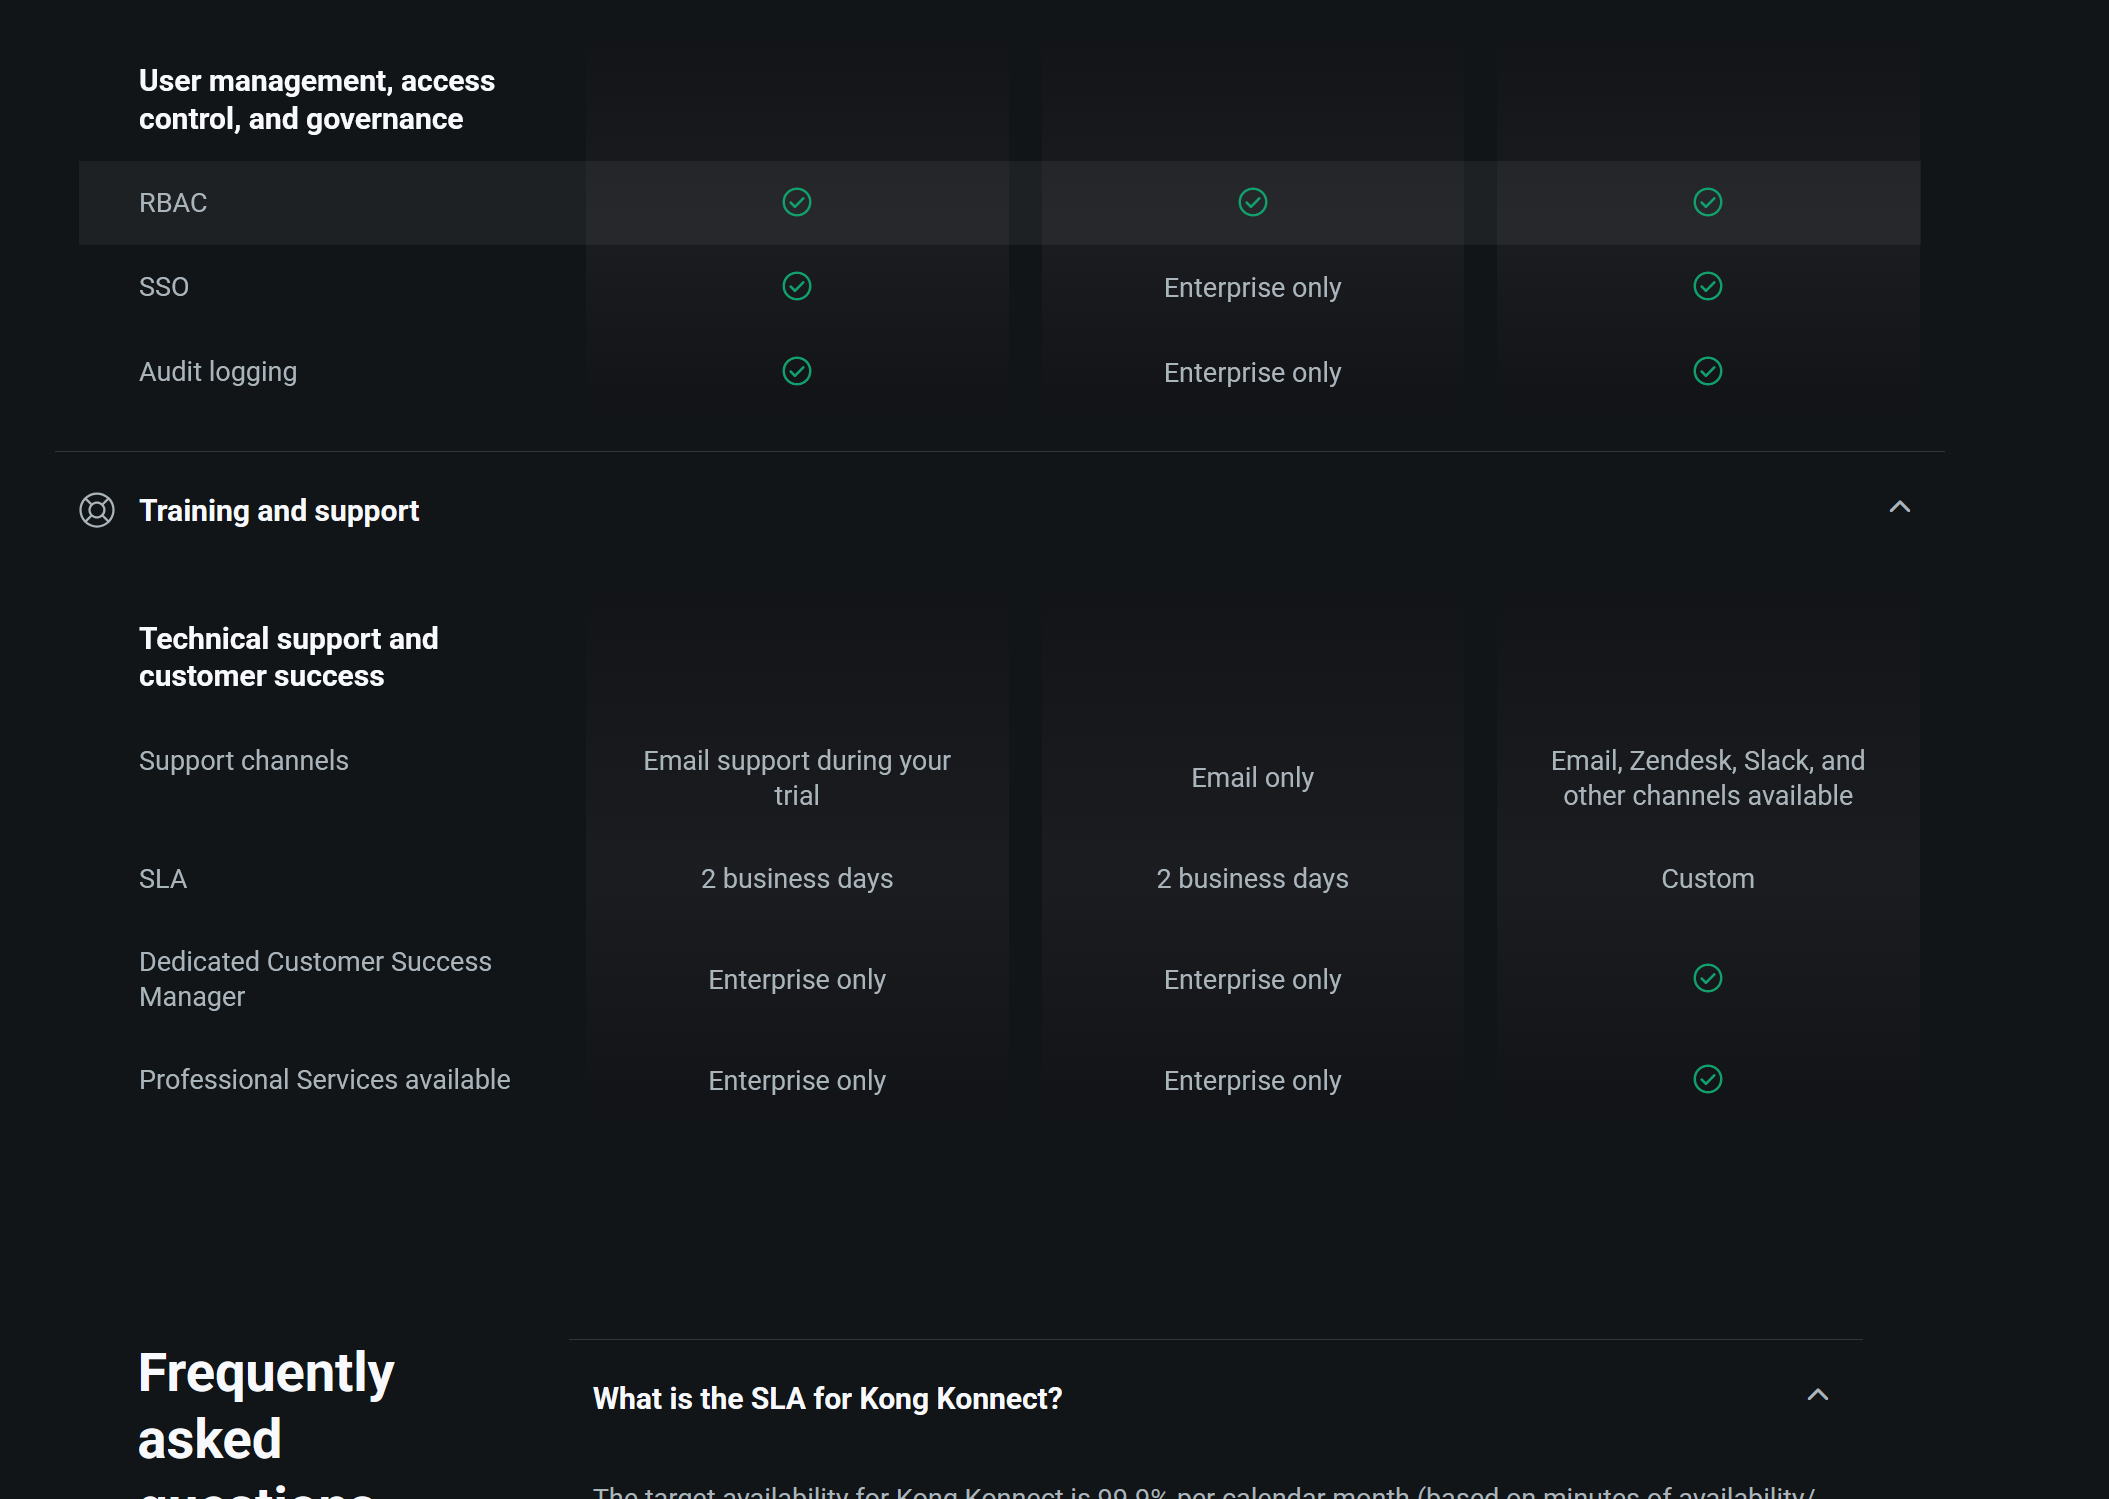
Task: Collapse the SLA for Kong Konnect FAQ chevron
Action: (1817, 1395)
